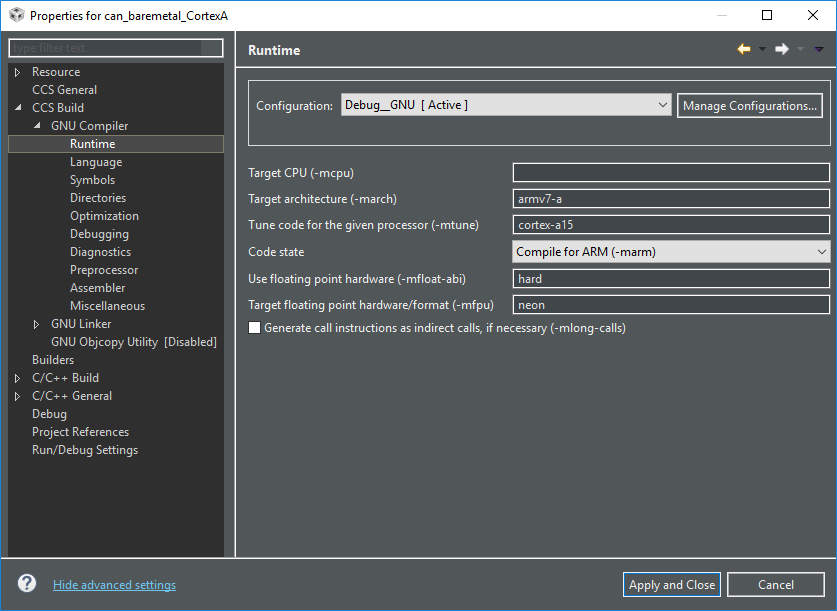Click the -mfpu neon field
Viewport: 837px width, 611px height.
coord(671,305)
